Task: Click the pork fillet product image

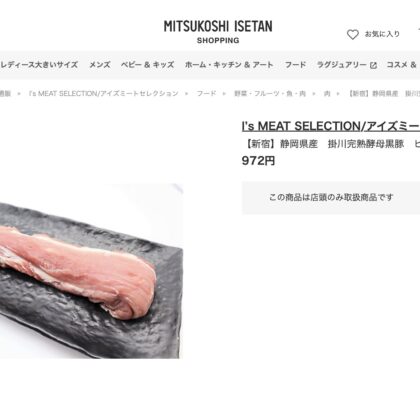Action: coord(91,271)
